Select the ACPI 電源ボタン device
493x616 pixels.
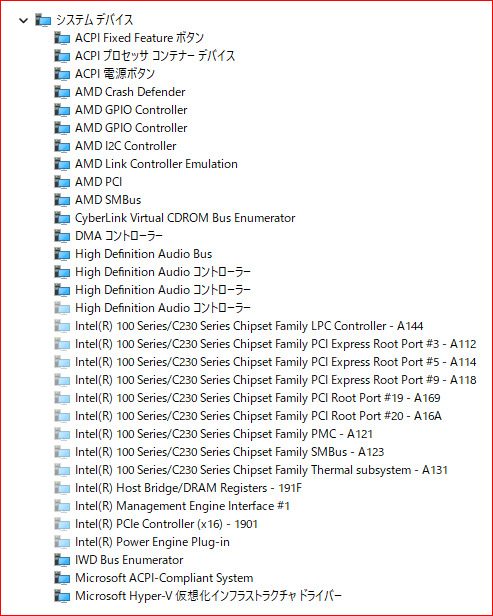pyautogui.click(x=115, y=74)
